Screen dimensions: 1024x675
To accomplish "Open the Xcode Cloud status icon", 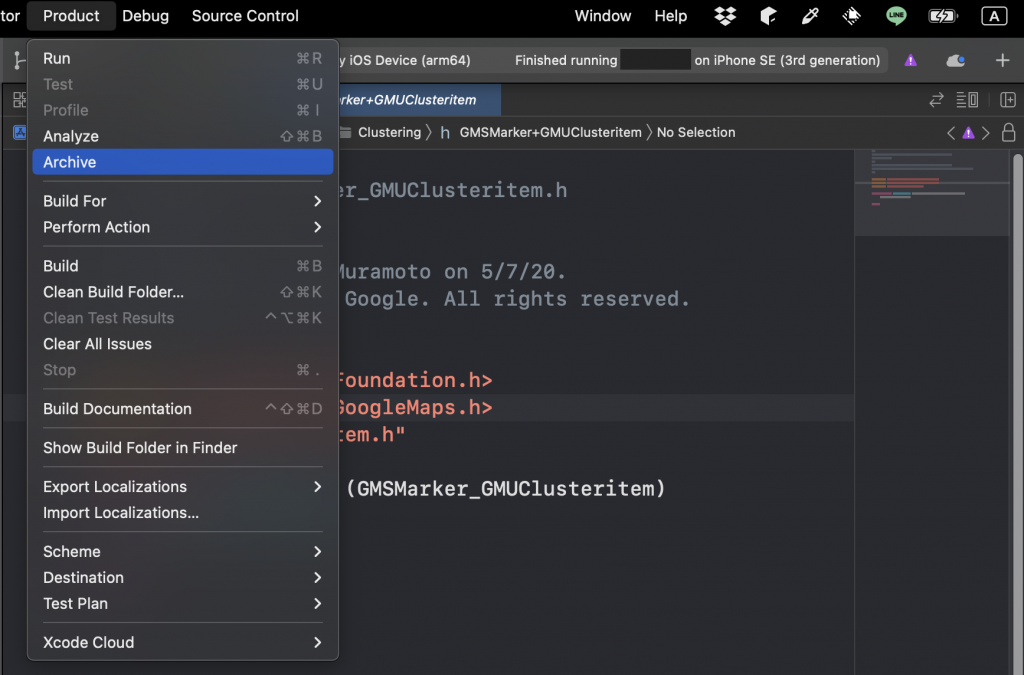I will (x=956, y=61).
